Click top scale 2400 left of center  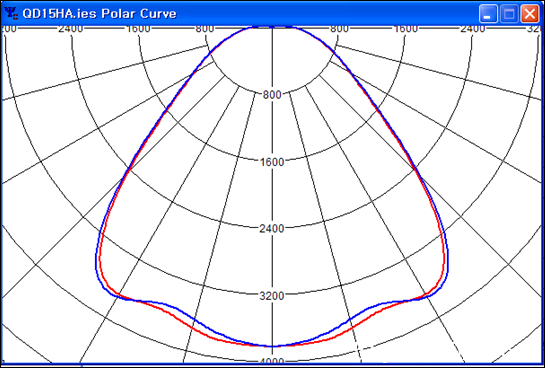(x=71, y=29)
